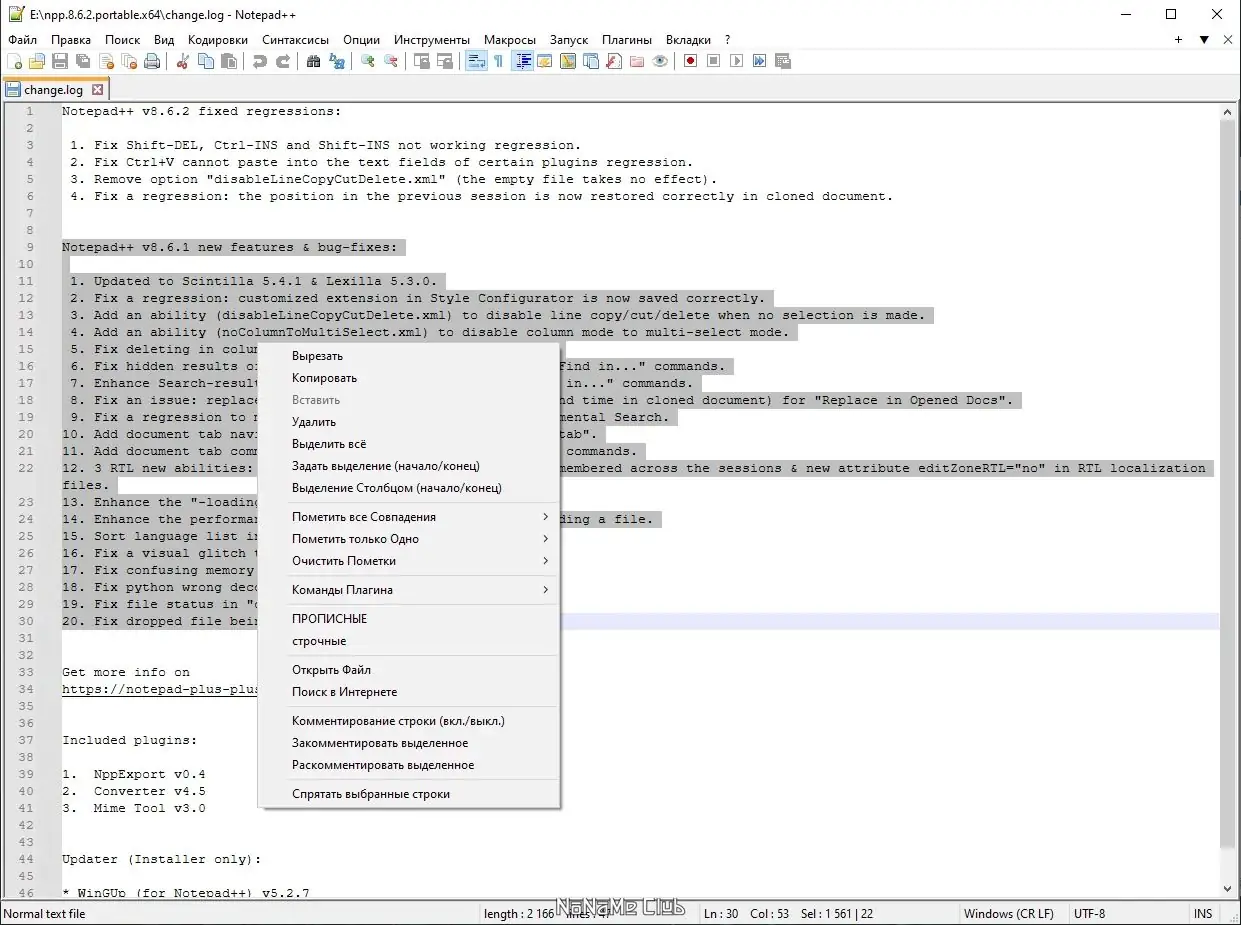1241x925 pixels.
Task: Expand the 'Очистить Пометки' submenu arrow
Action: tap(546, 561)
